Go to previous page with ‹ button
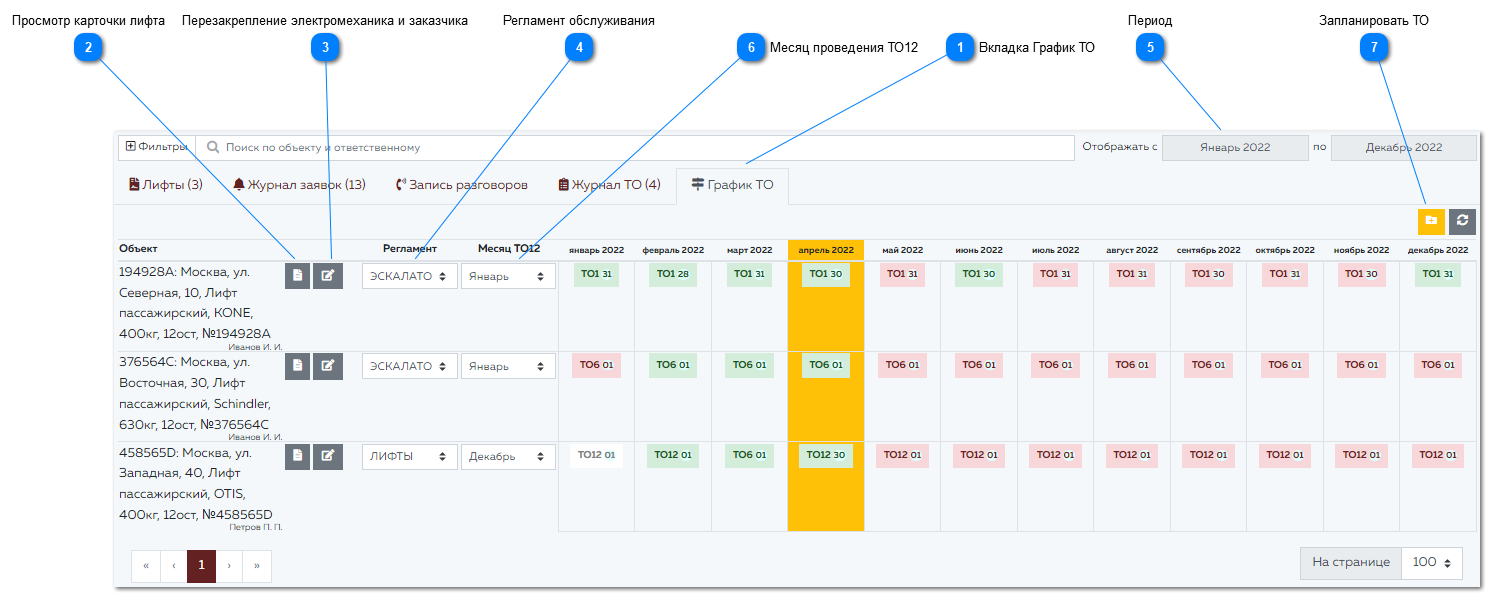Screen dimensions: 1491x596 [x=173, y=566]
